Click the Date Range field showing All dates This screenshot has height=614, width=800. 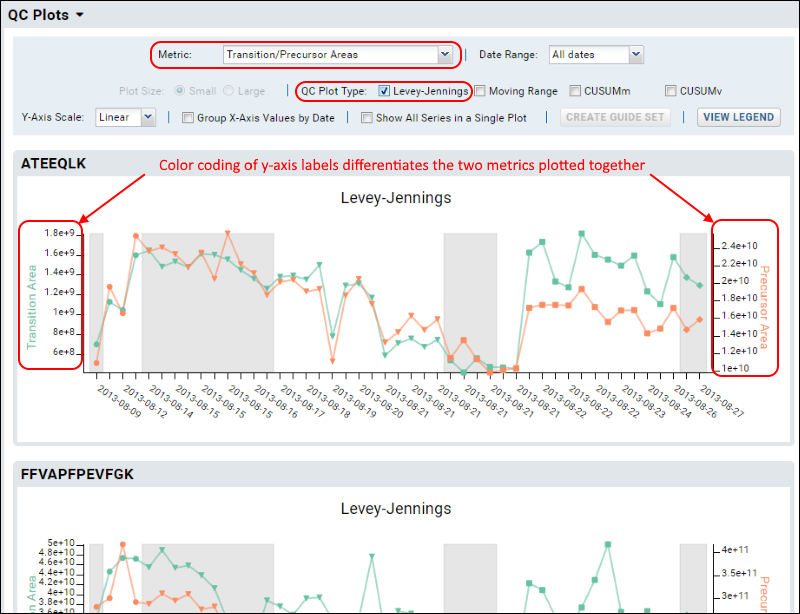coord(589,54)
